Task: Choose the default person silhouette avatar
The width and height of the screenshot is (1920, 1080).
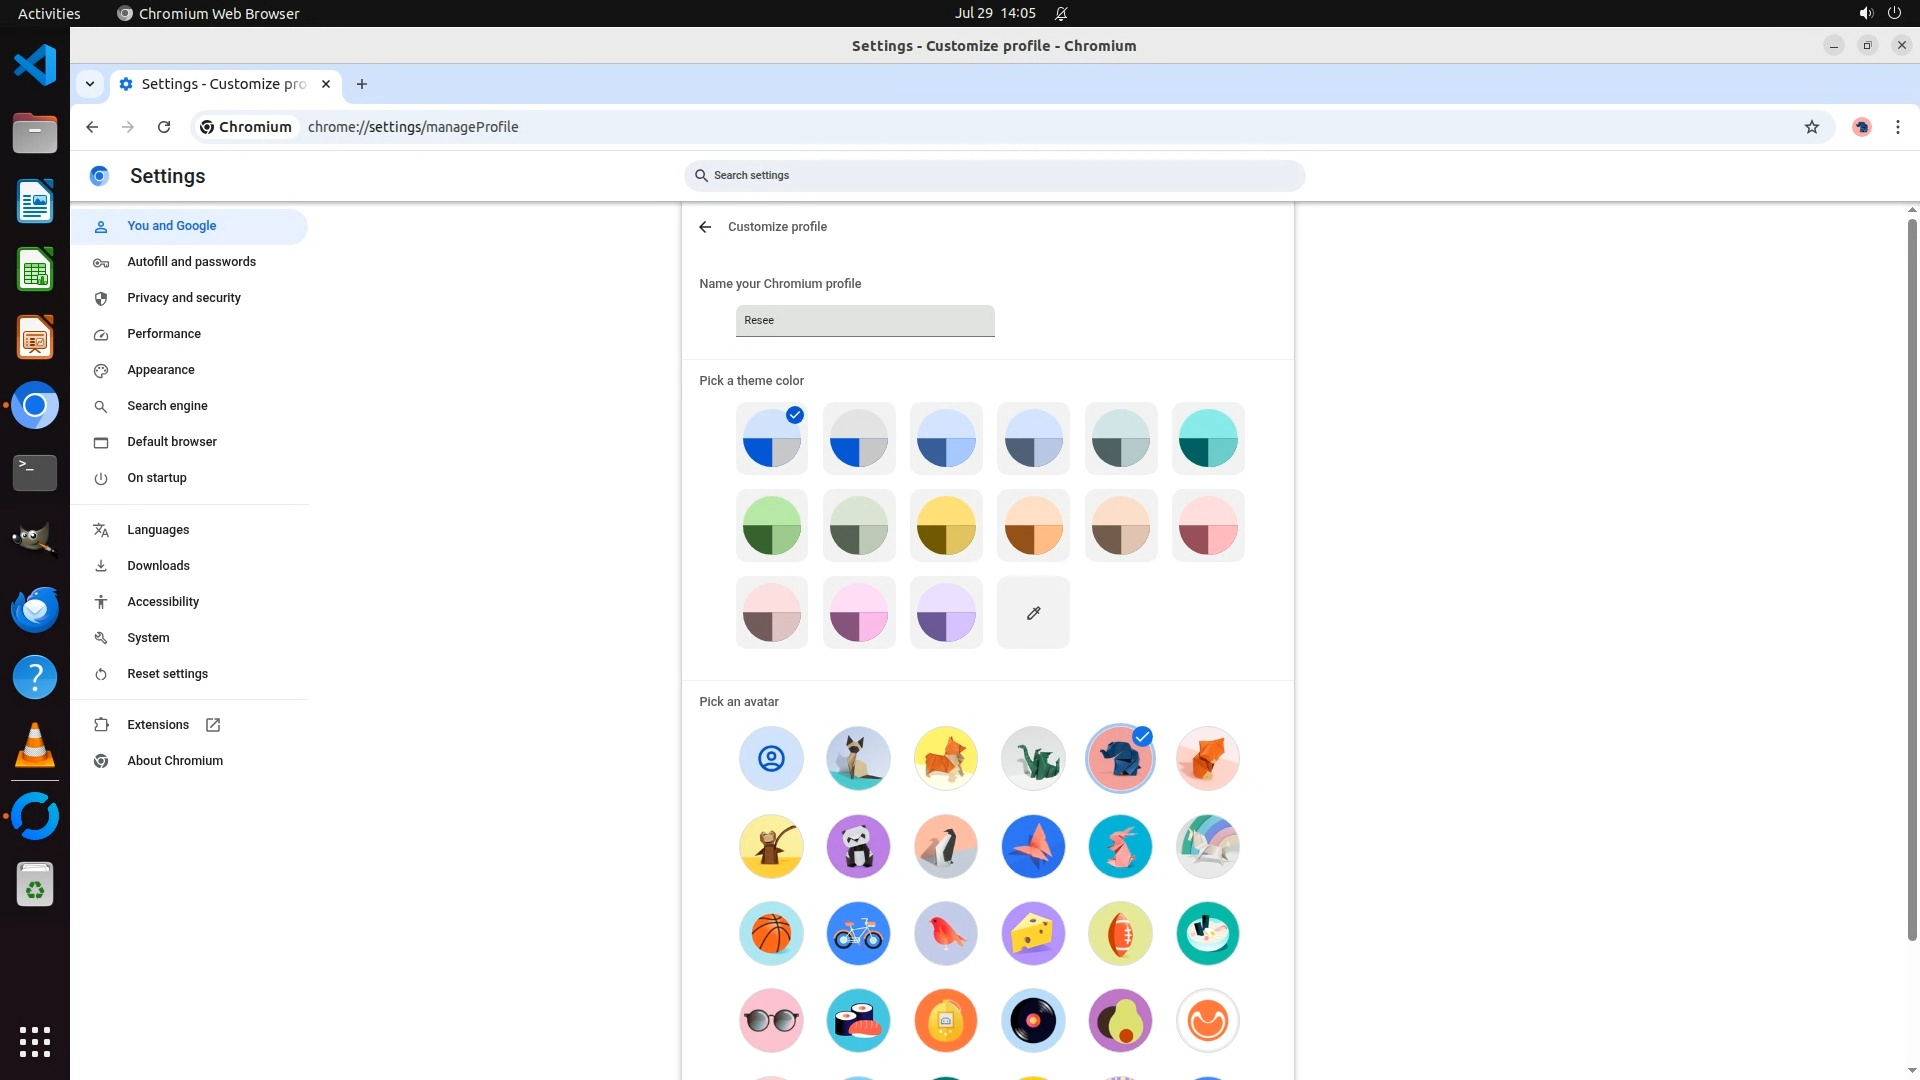Action: pos(771,759)
